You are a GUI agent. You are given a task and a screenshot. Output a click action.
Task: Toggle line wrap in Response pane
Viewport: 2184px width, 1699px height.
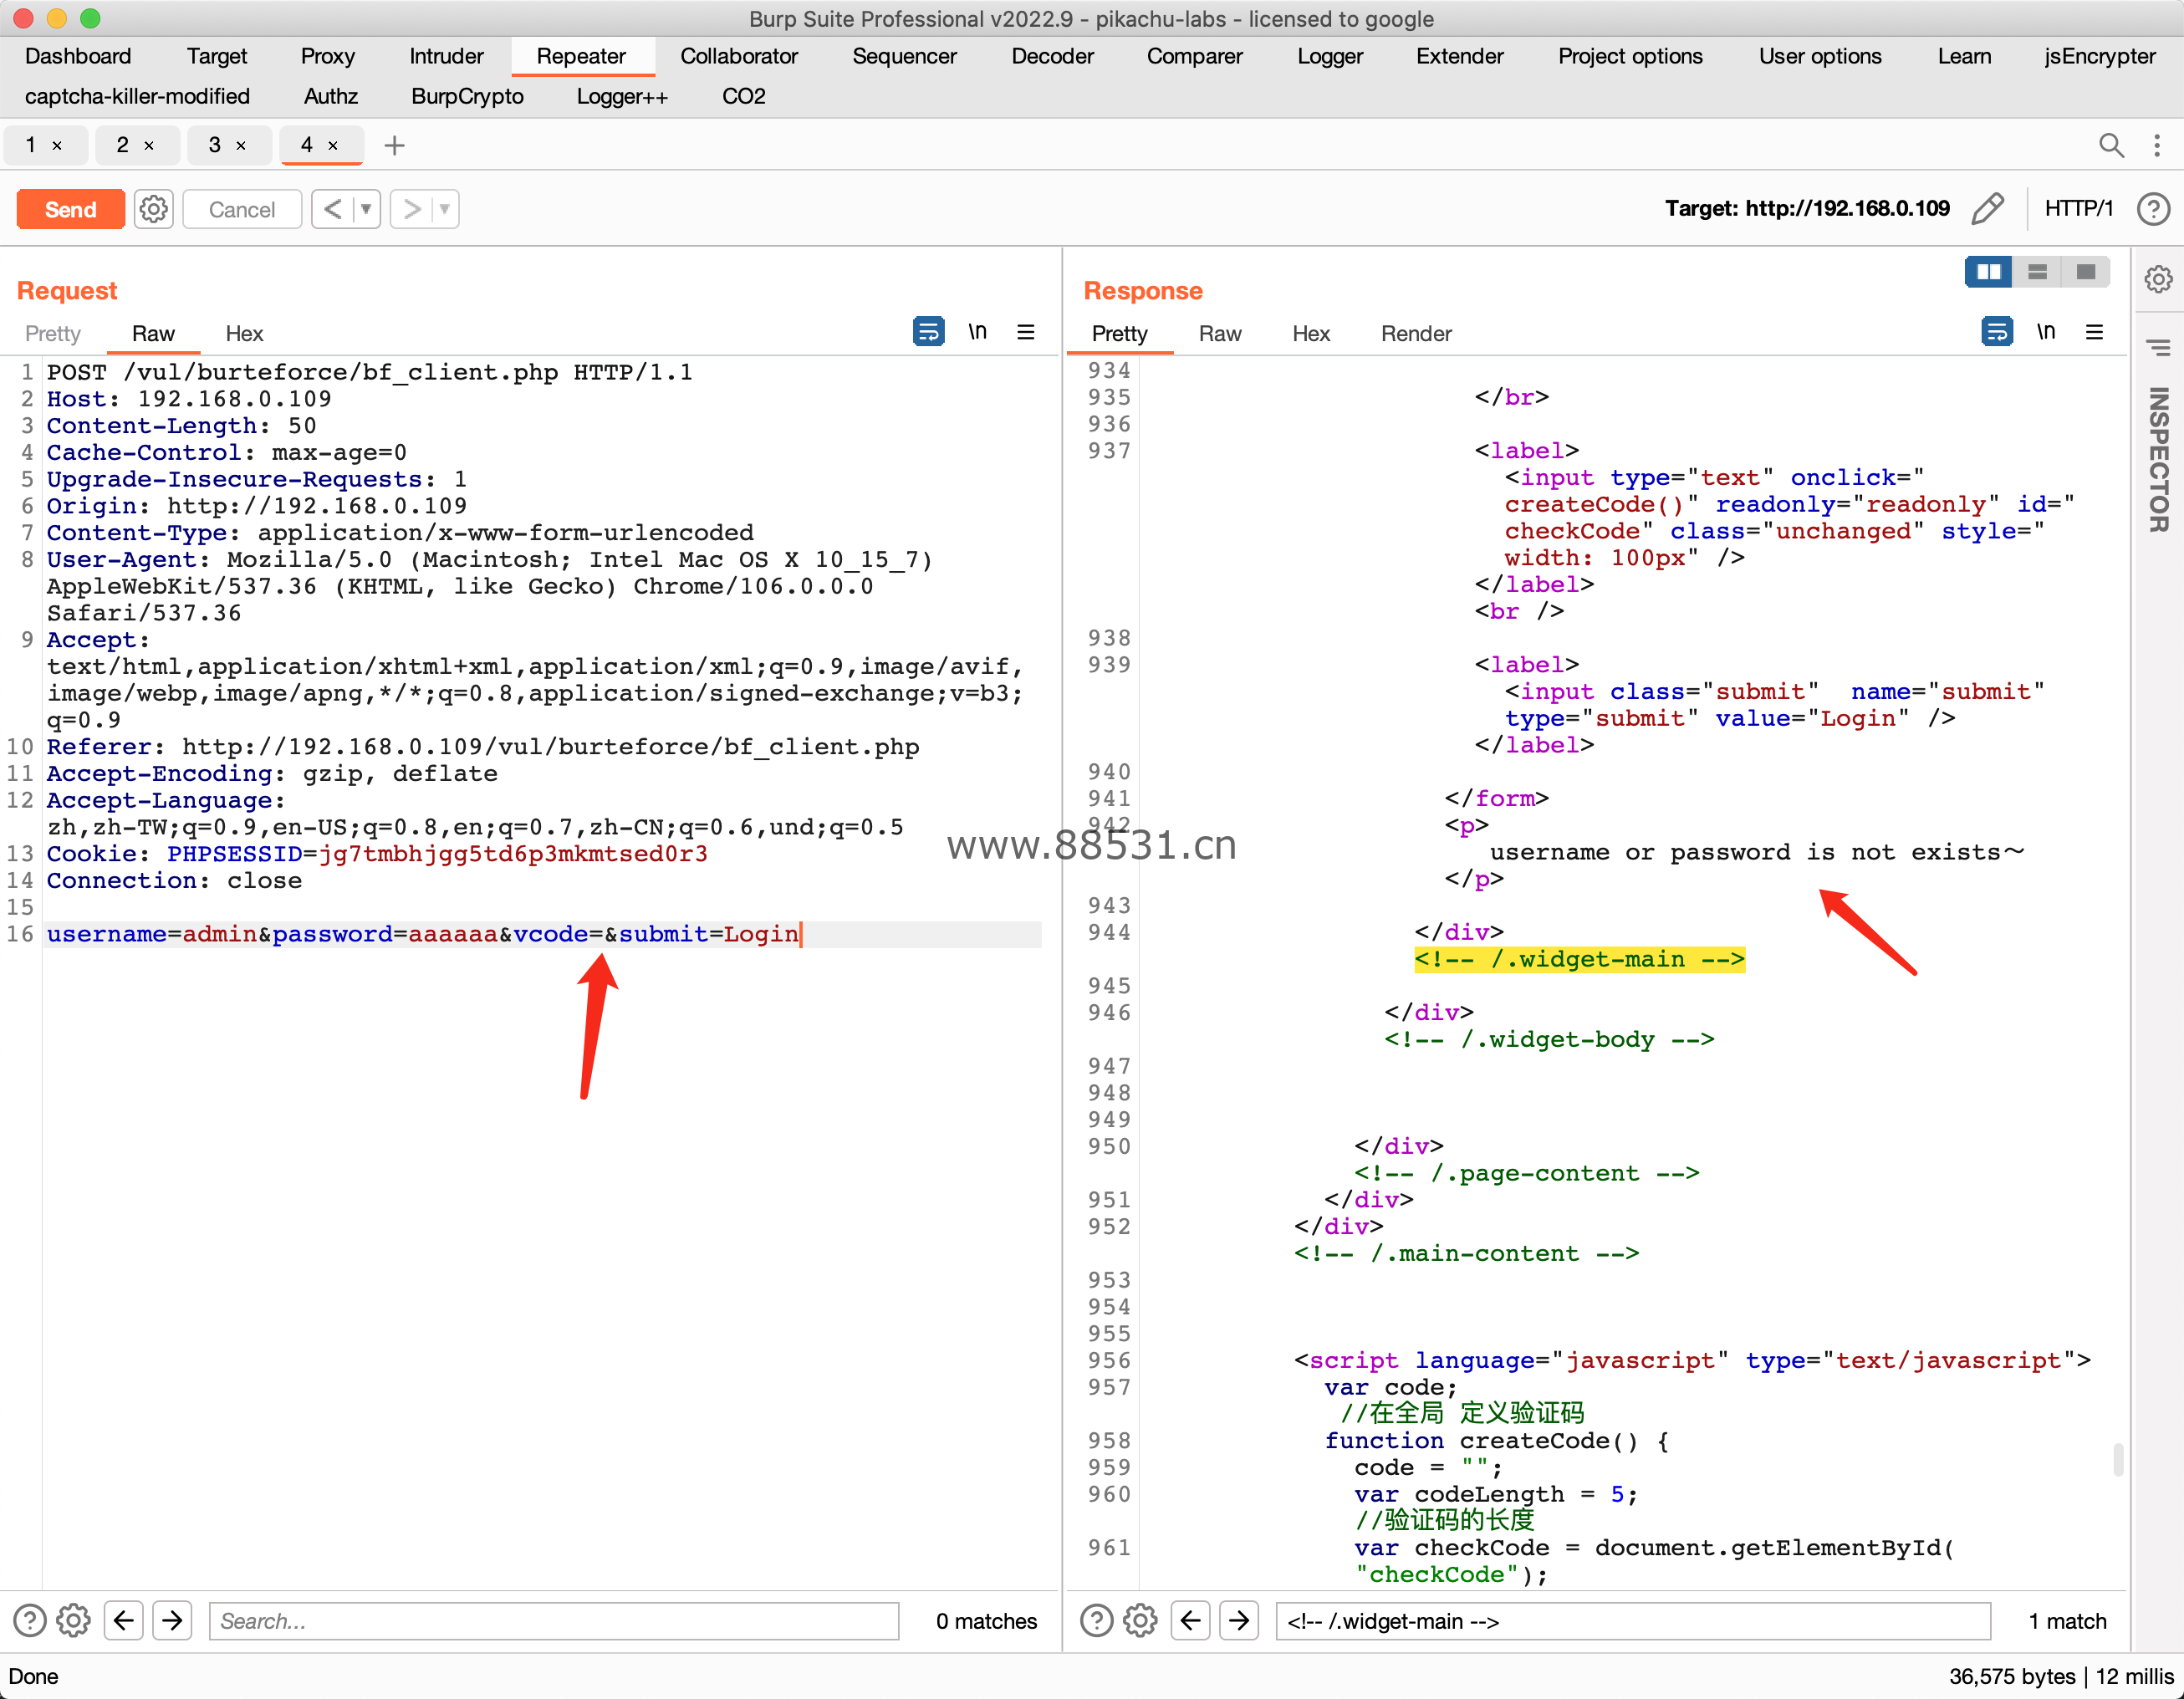click(1996, 331)
